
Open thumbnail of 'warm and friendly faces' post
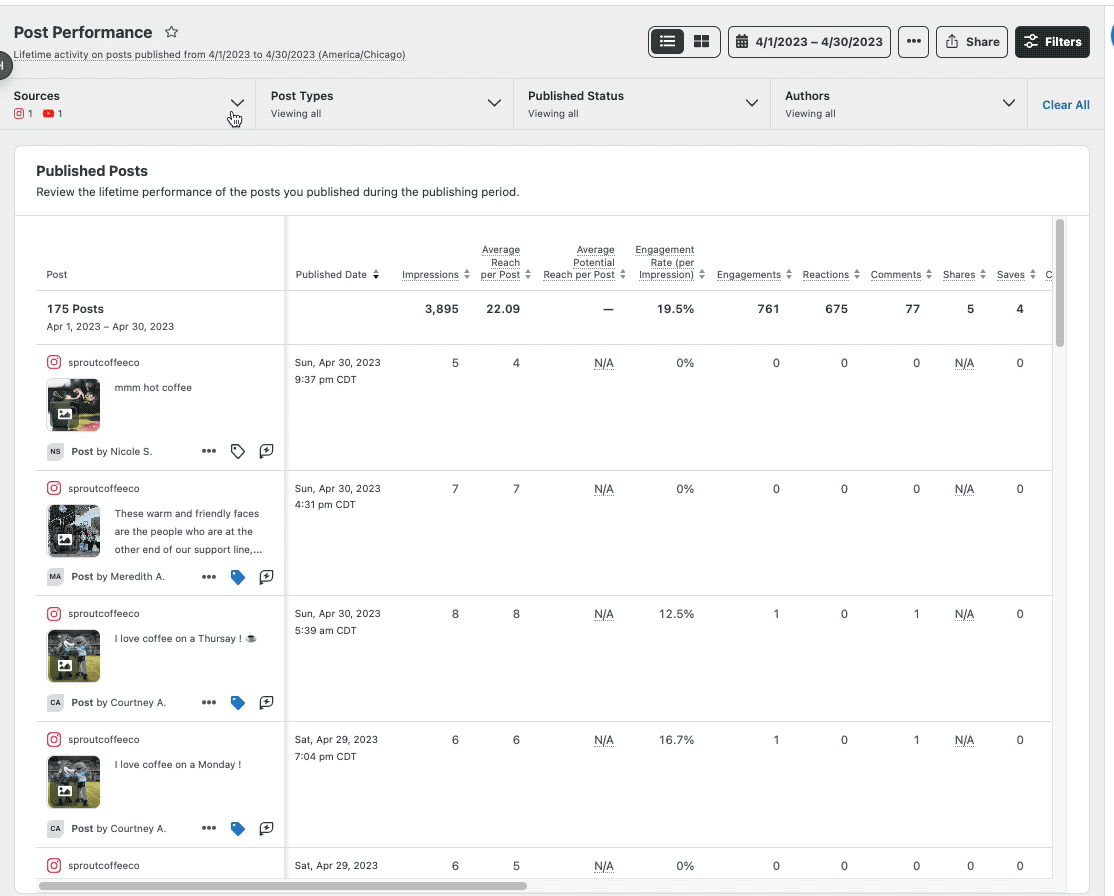tap(73, 531)
